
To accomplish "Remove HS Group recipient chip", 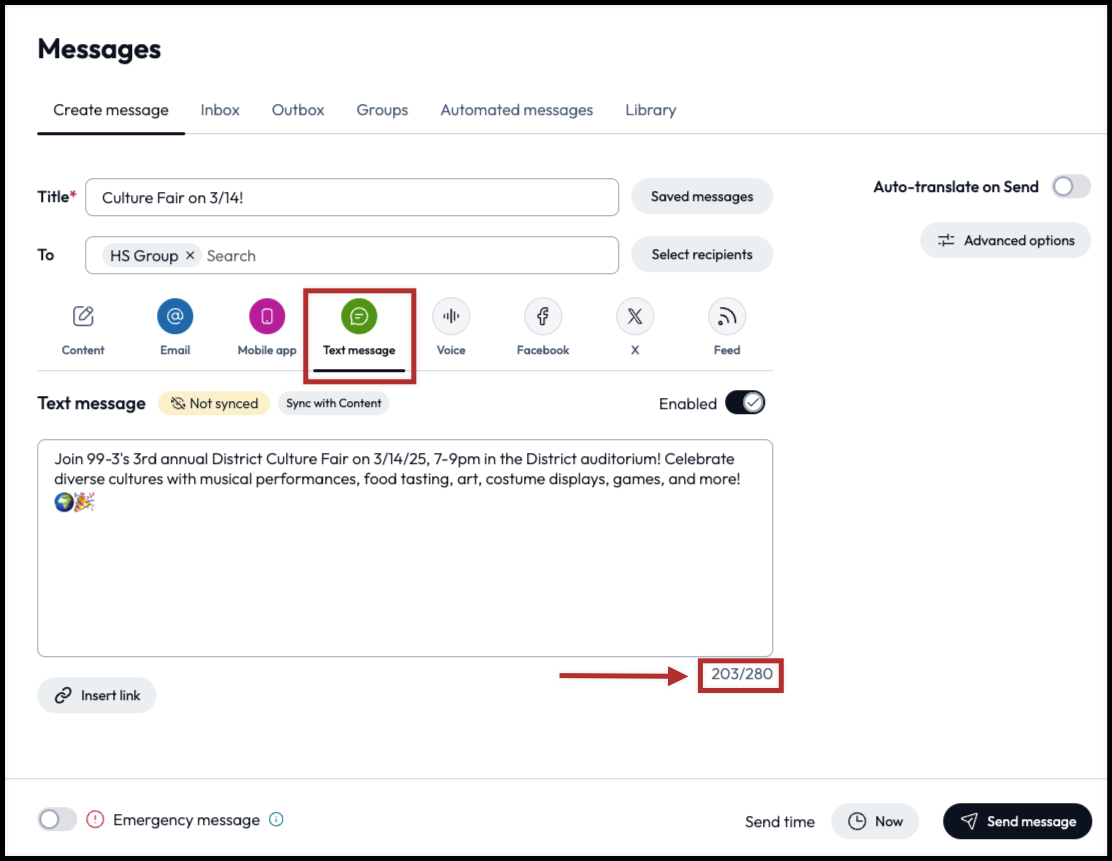I will 190,256.
